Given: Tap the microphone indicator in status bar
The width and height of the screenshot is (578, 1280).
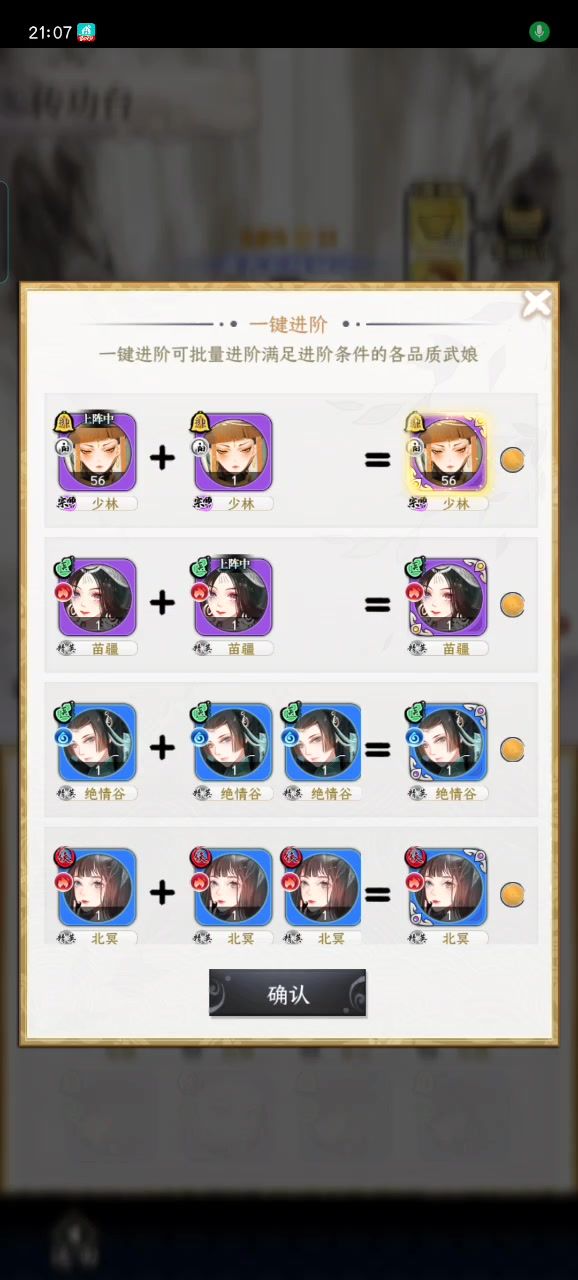Looking at the screenshot, I should pos(539,32).
